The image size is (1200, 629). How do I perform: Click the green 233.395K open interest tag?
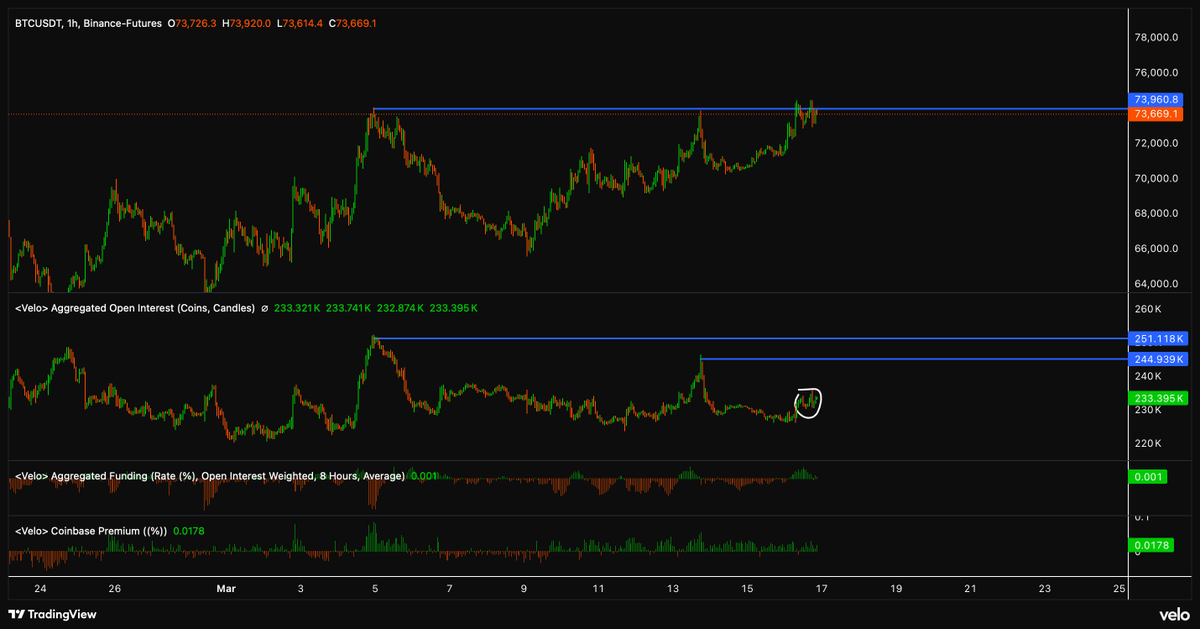[x=1157, y=397]
